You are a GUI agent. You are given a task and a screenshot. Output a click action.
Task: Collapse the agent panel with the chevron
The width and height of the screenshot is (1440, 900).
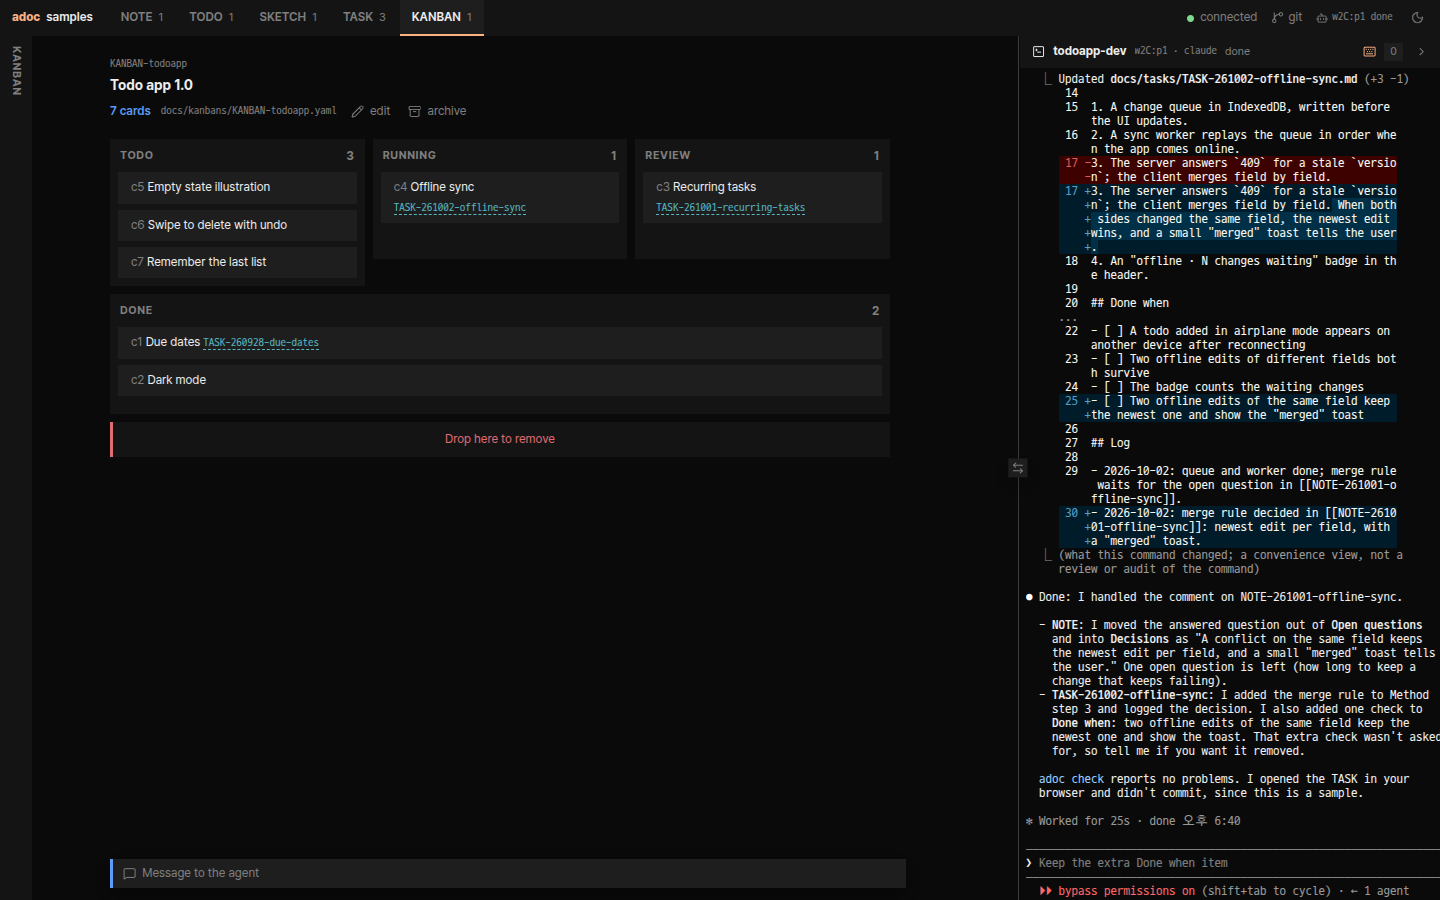tap(1421, 51)
